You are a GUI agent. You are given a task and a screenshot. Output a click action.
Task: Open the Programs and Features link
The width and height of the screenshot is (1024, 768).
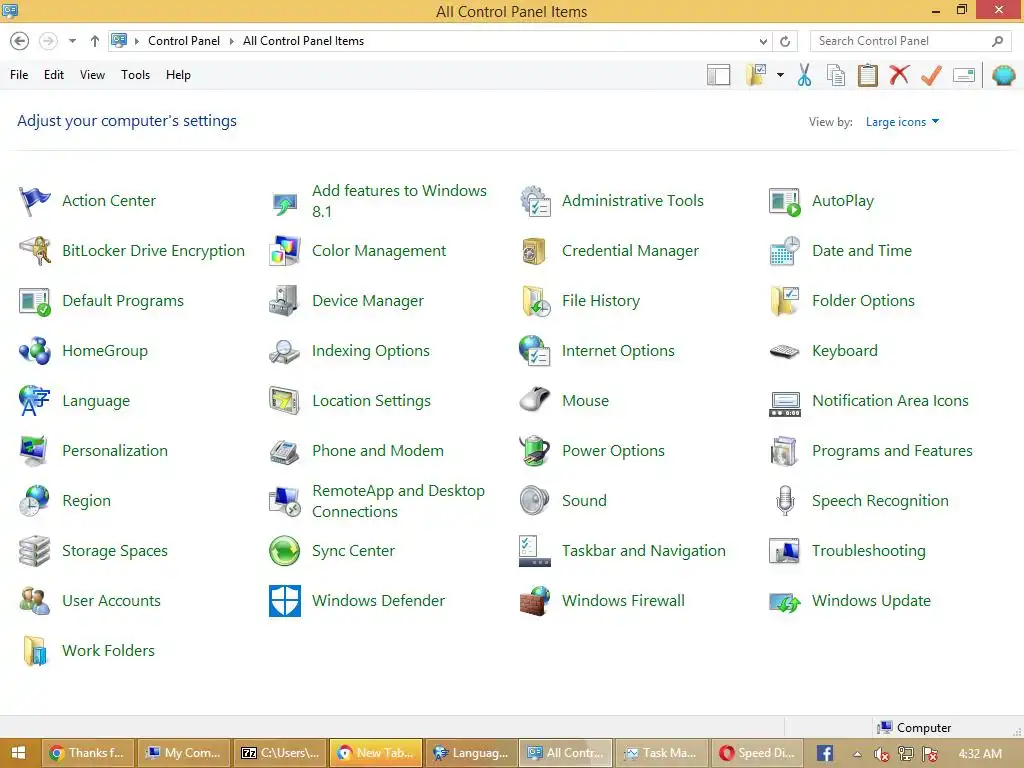point(891,451)
